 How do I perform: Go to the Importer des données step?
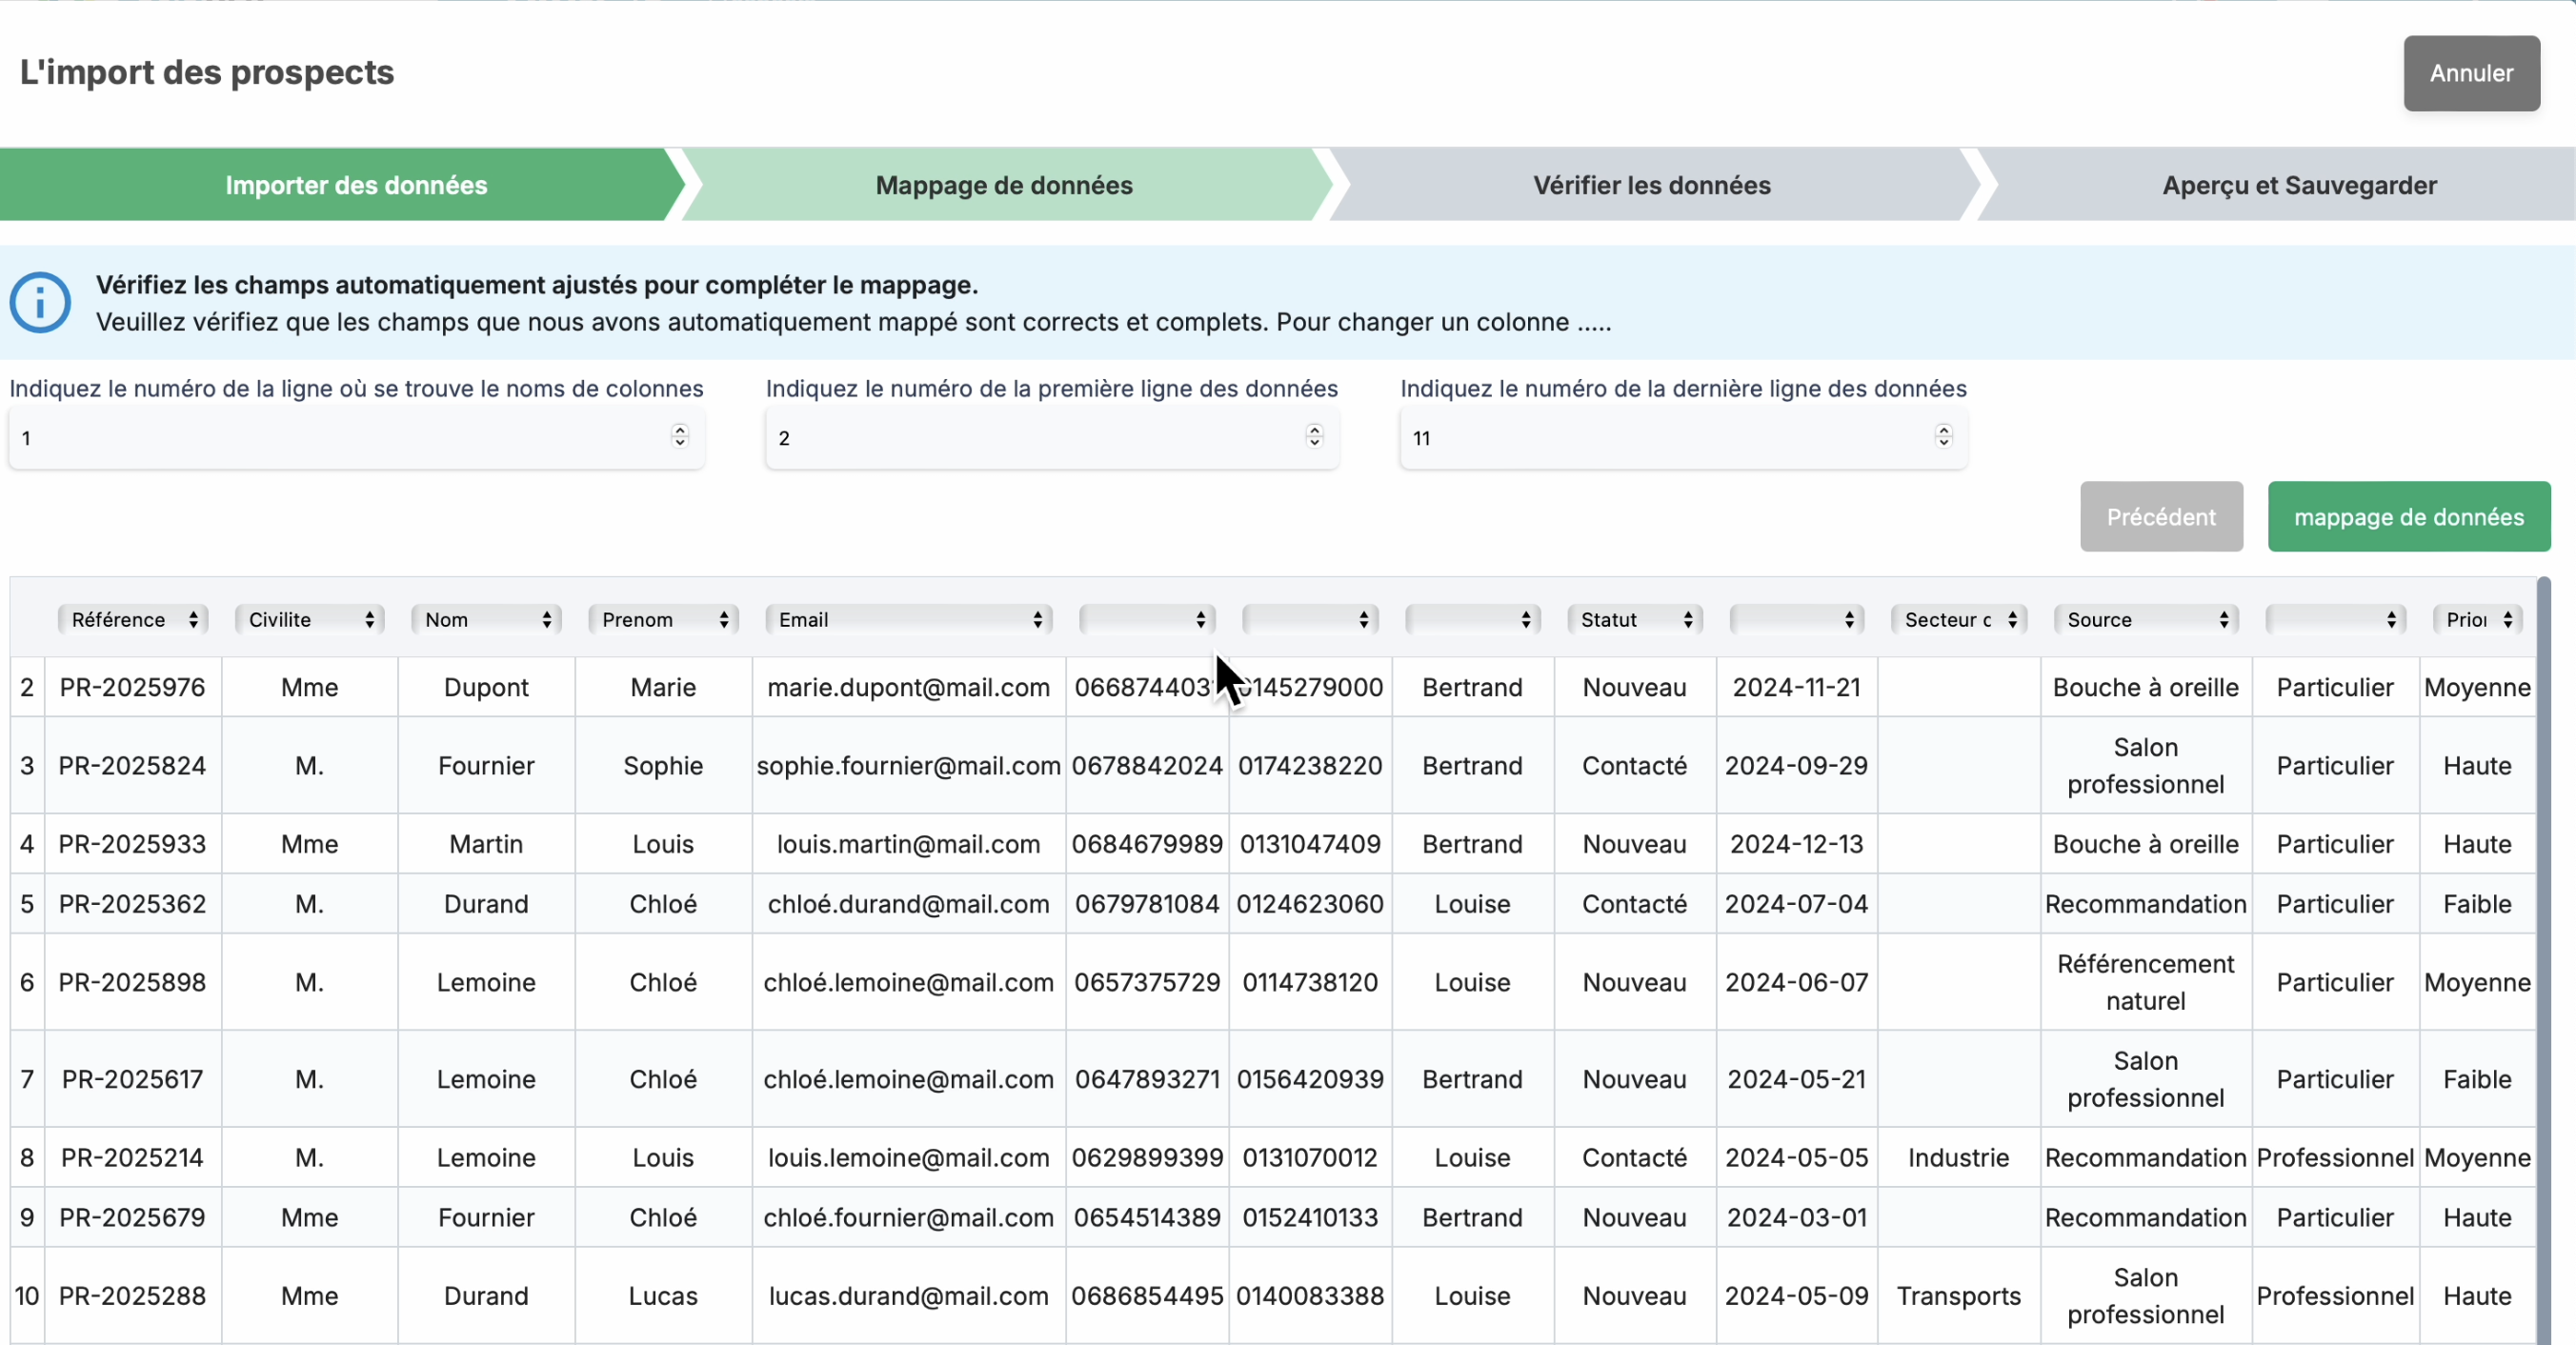(356, 185)
